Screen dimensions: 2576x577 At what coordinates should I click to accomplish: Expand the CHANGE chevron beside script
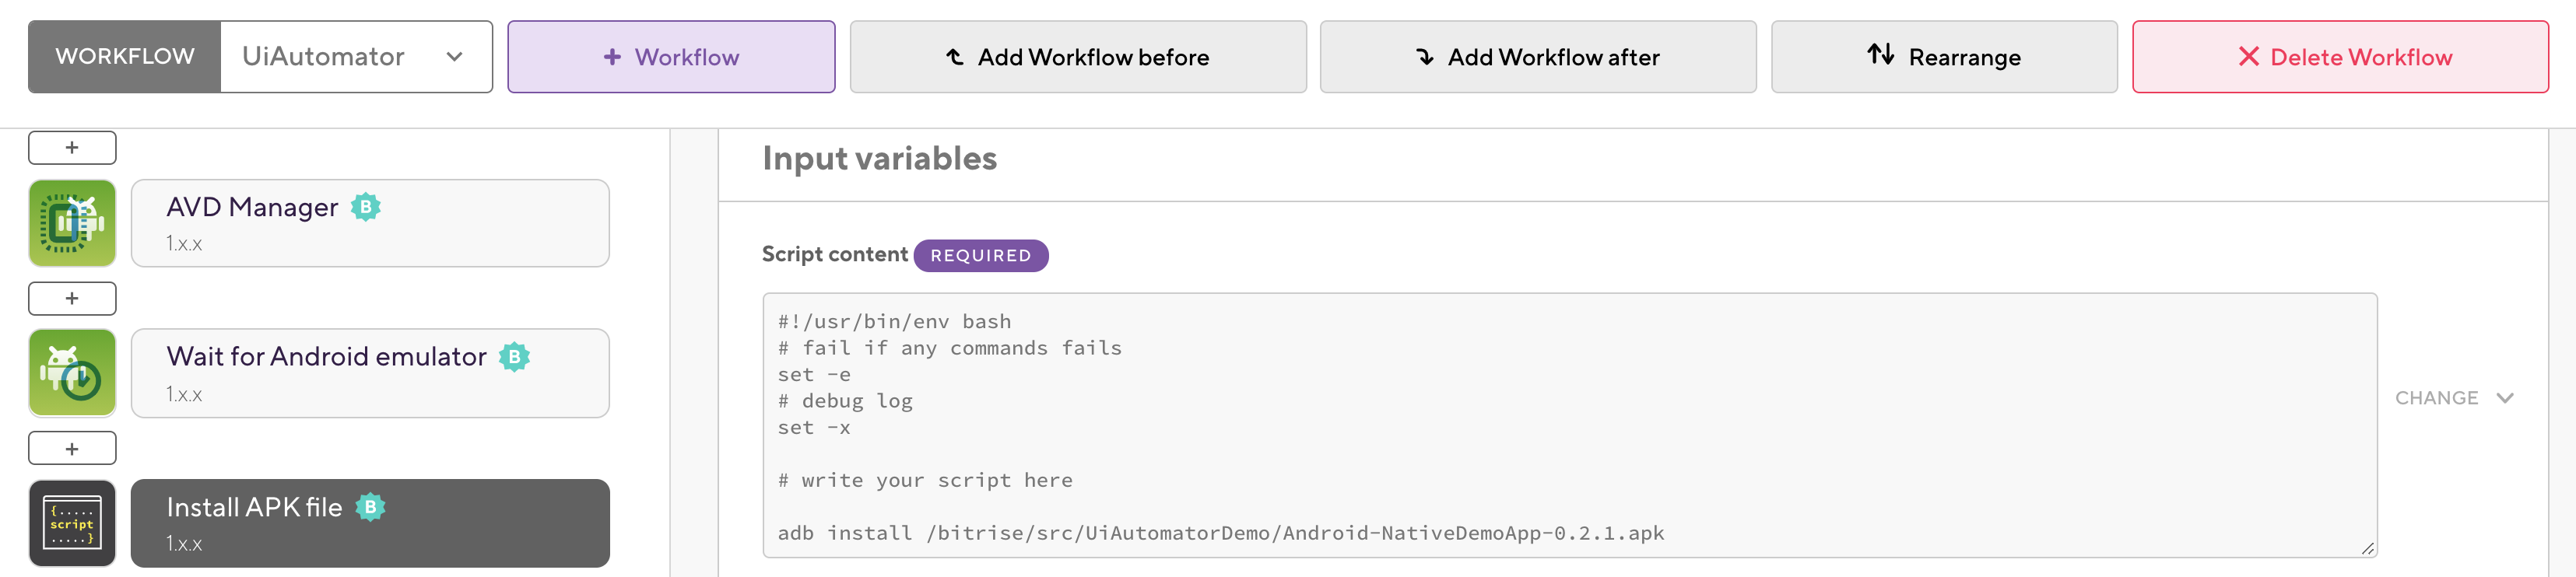click(2504, 398)
